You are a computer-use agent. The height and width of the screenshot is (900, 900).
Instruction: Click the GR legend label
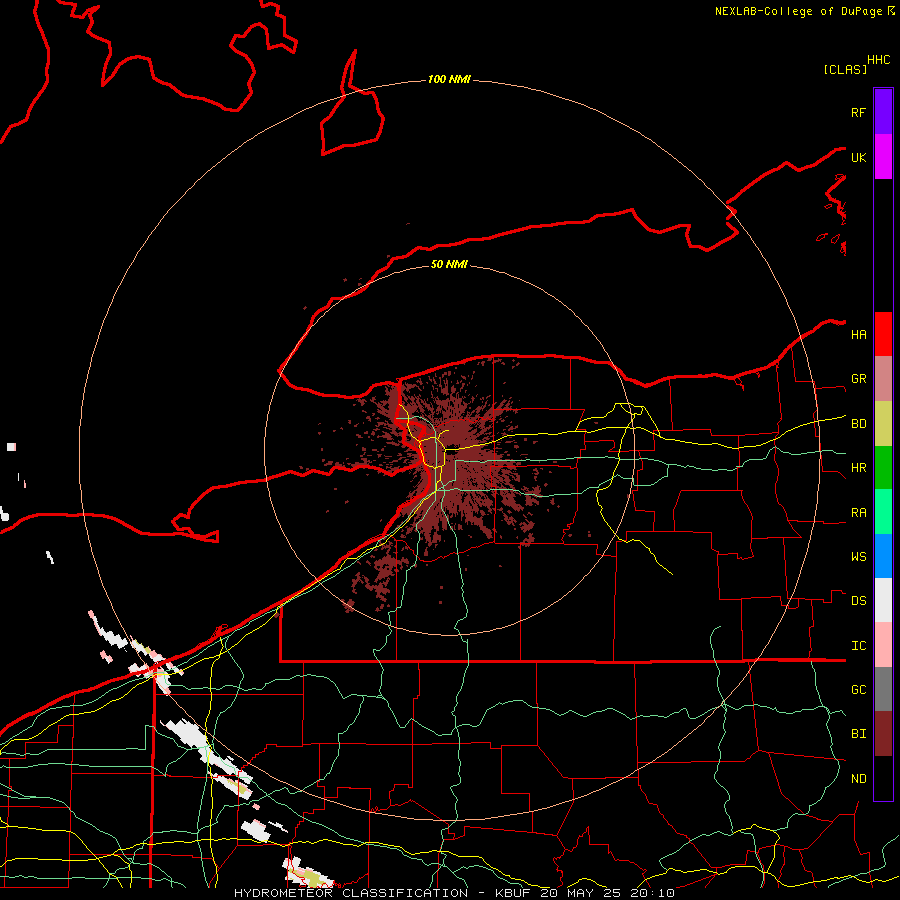[858, 379]
